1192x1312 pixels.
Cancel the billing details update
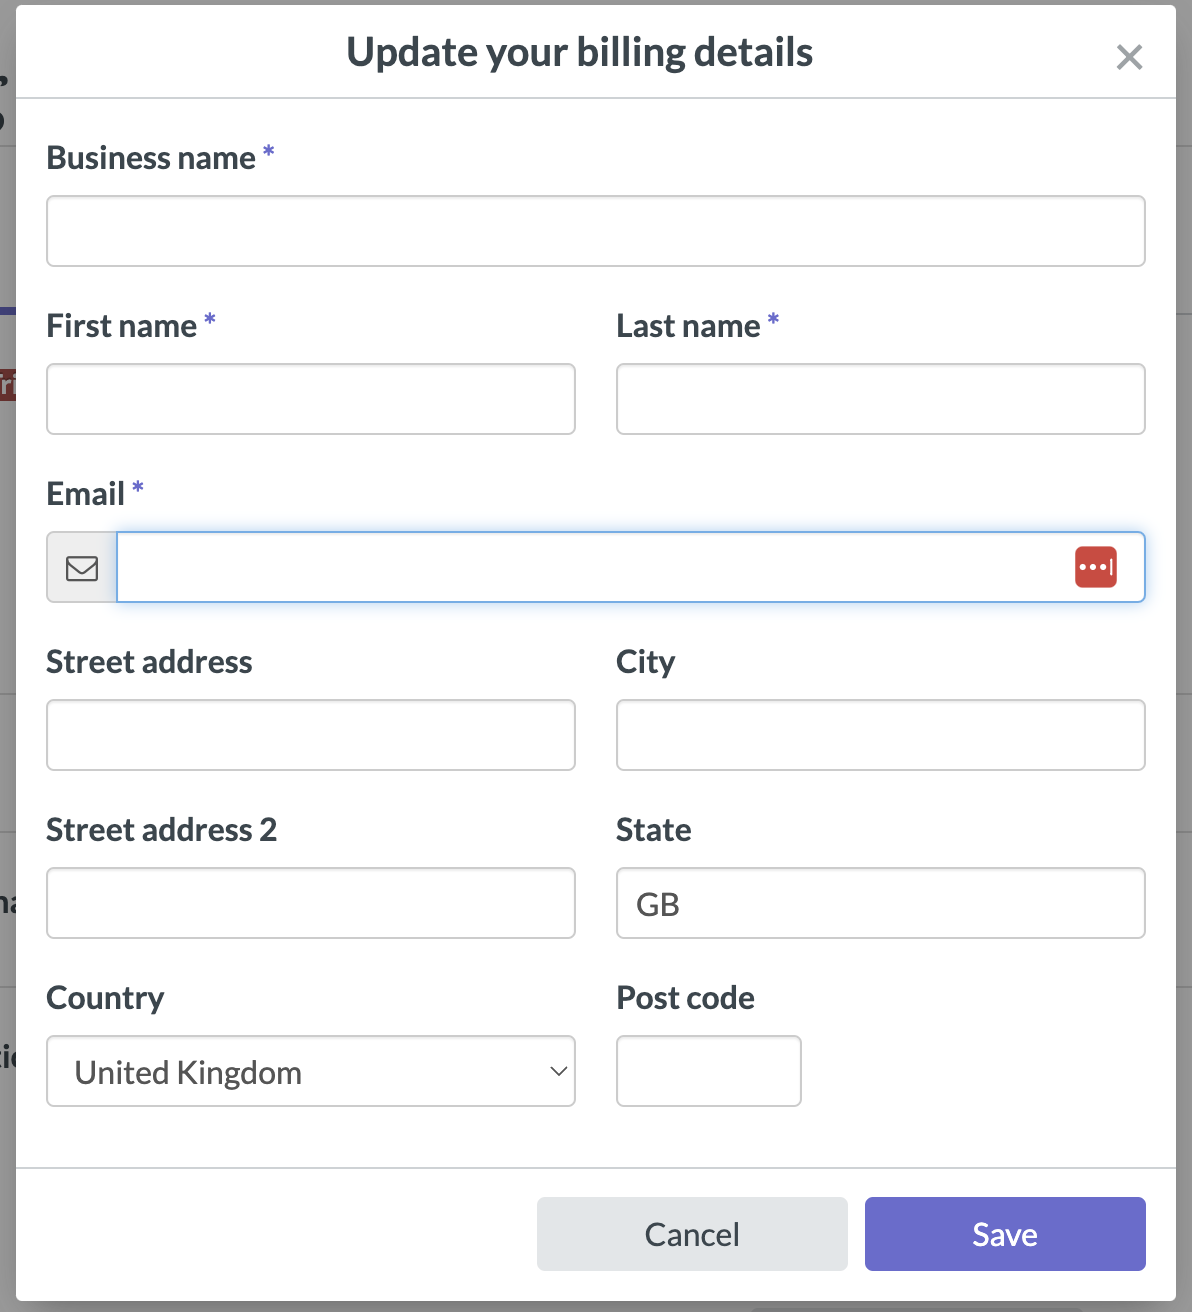tap(691, 1234)
